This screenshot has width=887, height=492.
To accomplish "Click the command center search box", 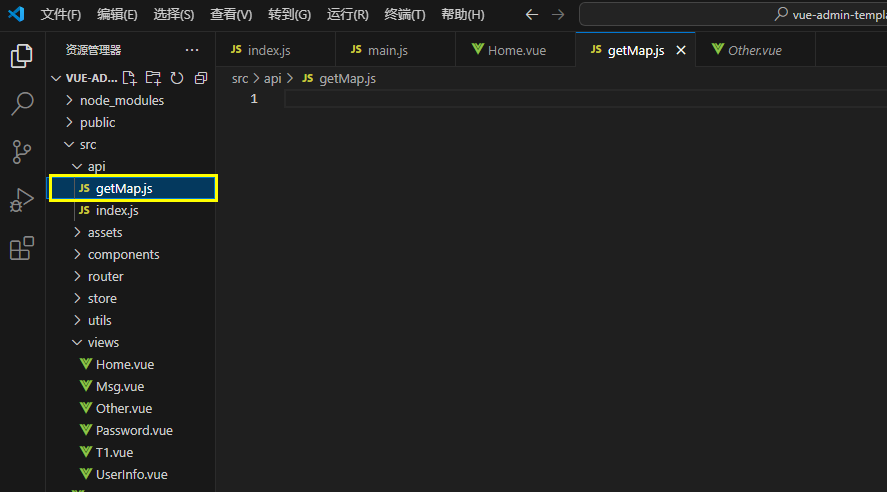I will [733, 15].
